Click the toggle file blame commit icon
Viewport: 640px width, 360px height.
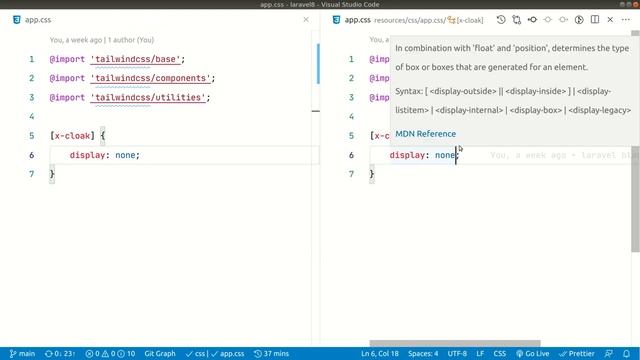(532, 20)
